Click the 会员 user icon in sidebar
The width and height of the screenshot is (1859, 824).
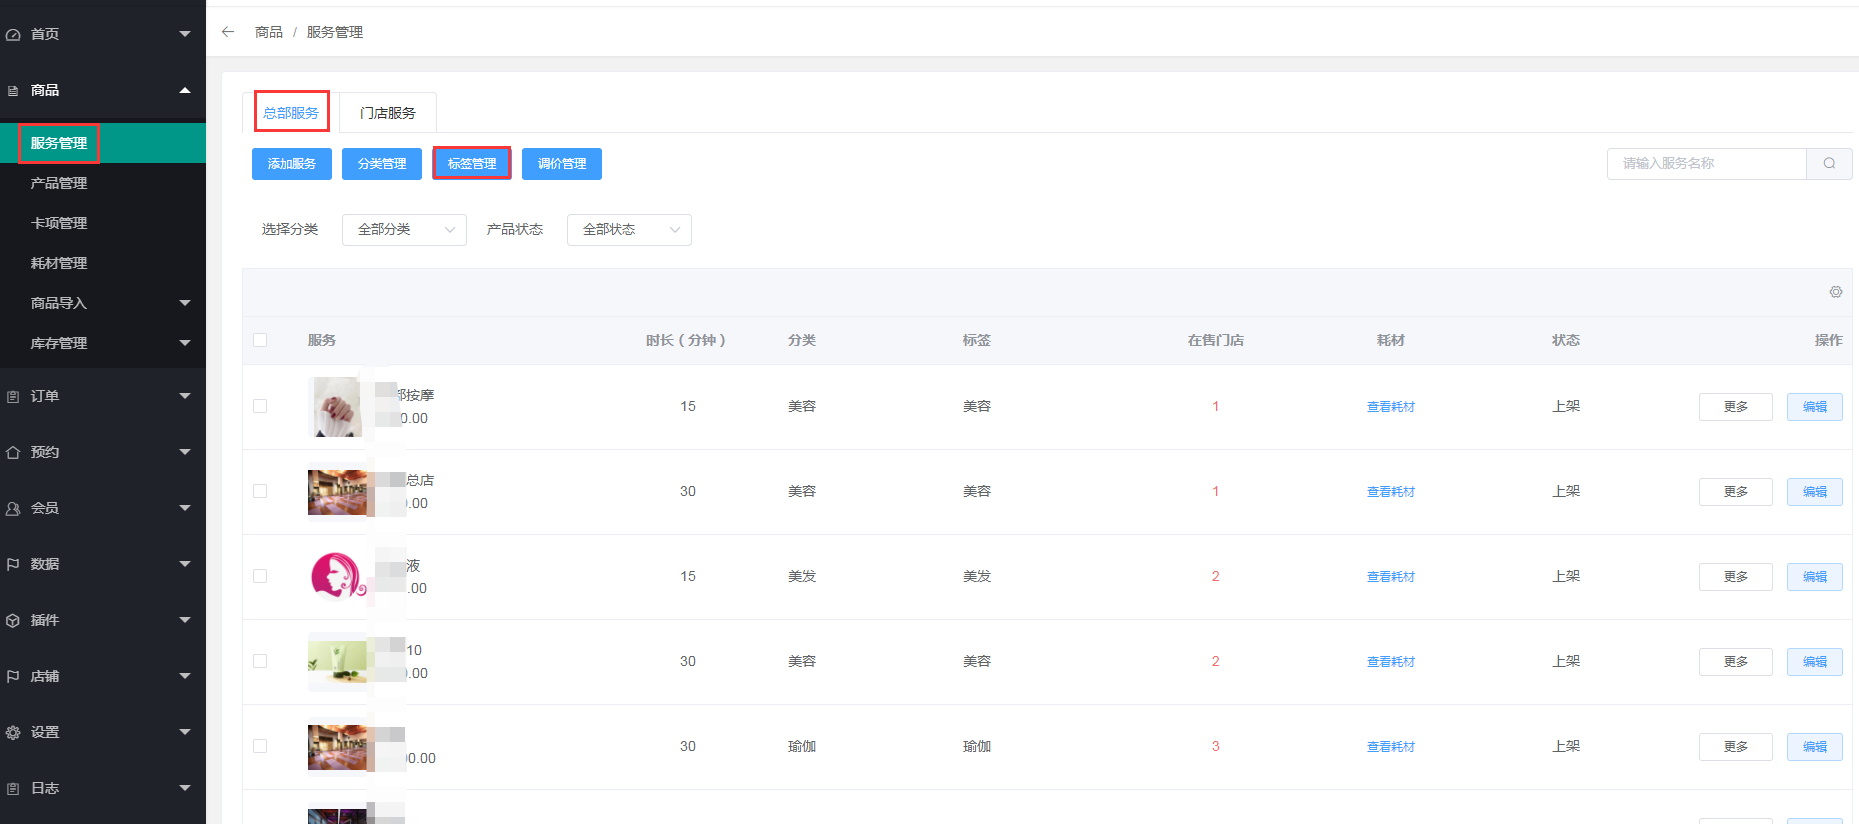point(13,509)
